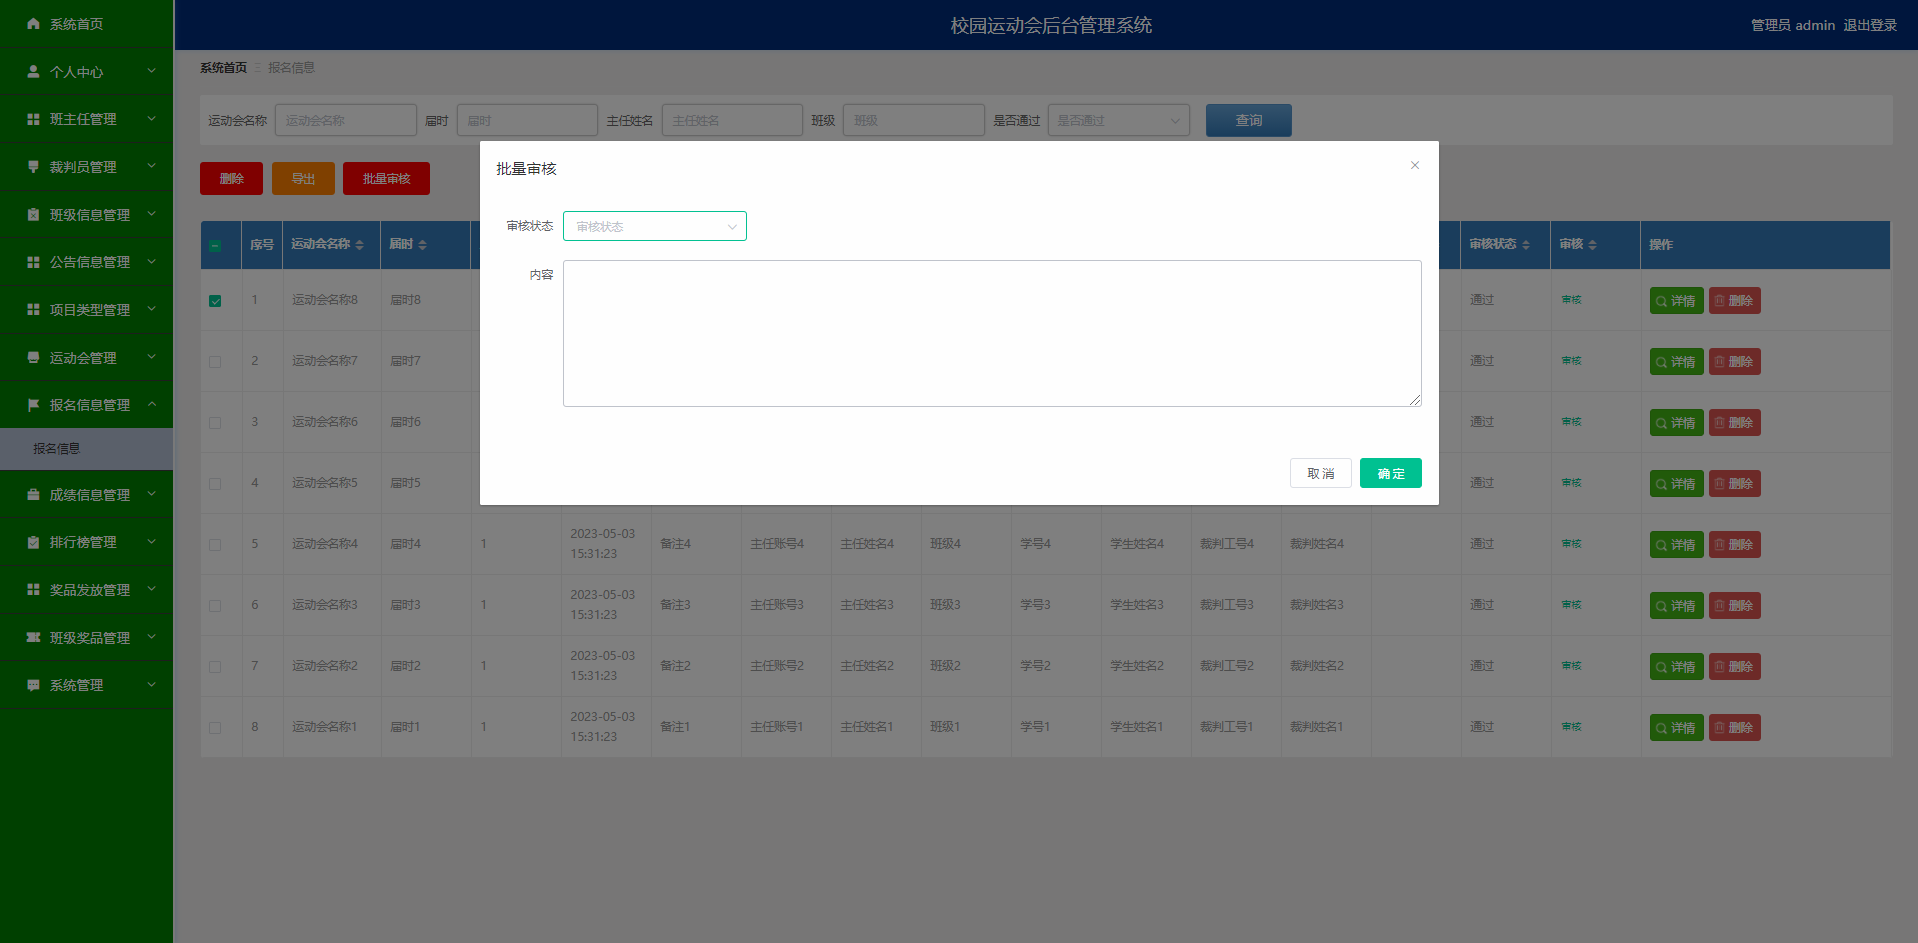The height and width of the screenshot is (943, 1918).
Task: Open the 系统首页 sidebar menu item
Action: coord(87,23)
